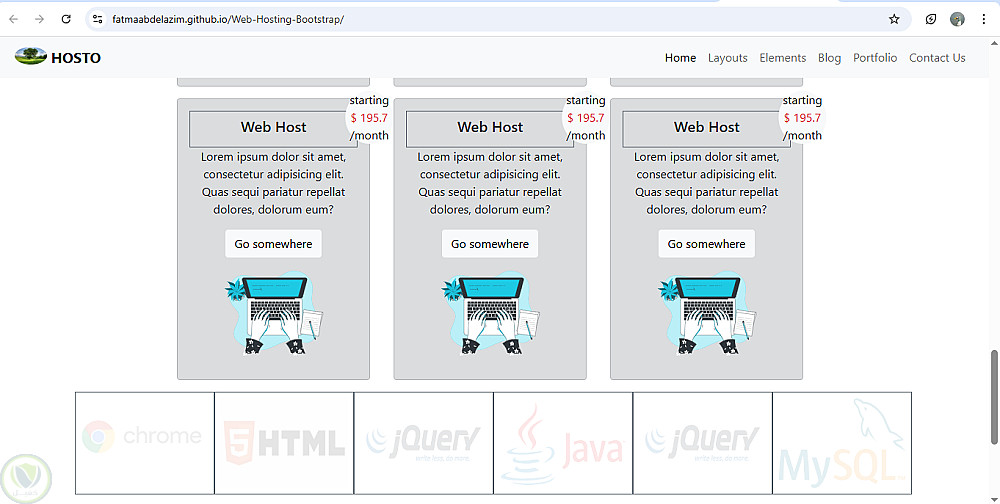Click the MySQL logo tile
1000x504 pixels.
pos(842,443)
